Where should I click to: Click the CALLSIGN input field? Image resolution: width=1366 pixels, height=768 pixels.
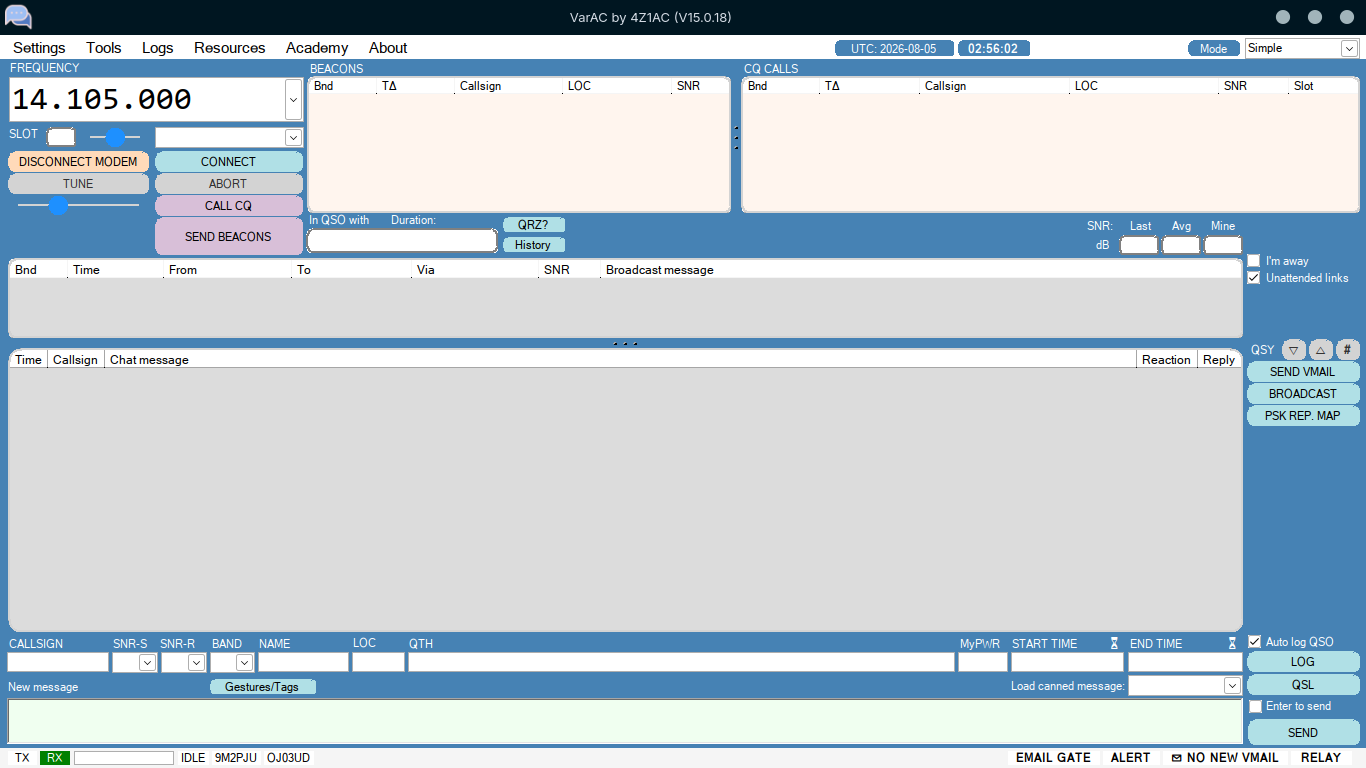[58, 662]
